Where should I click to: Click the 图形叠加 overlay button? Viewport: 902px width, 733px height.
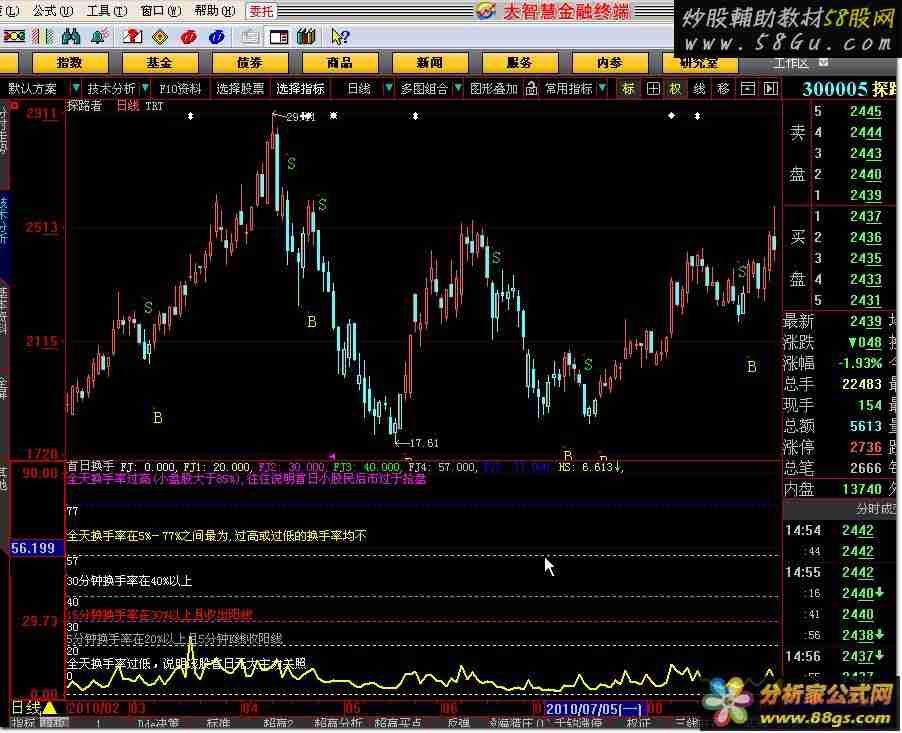[494, 89]
